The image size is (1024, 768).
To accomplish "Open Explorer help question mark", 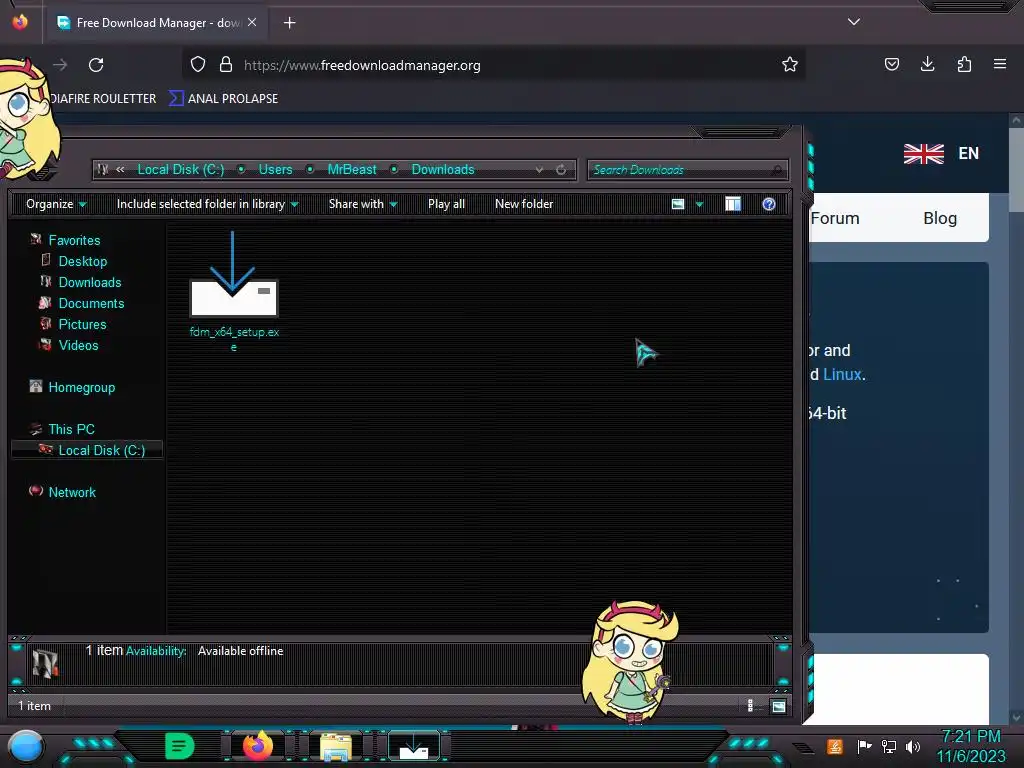I will tap(769, 204).
